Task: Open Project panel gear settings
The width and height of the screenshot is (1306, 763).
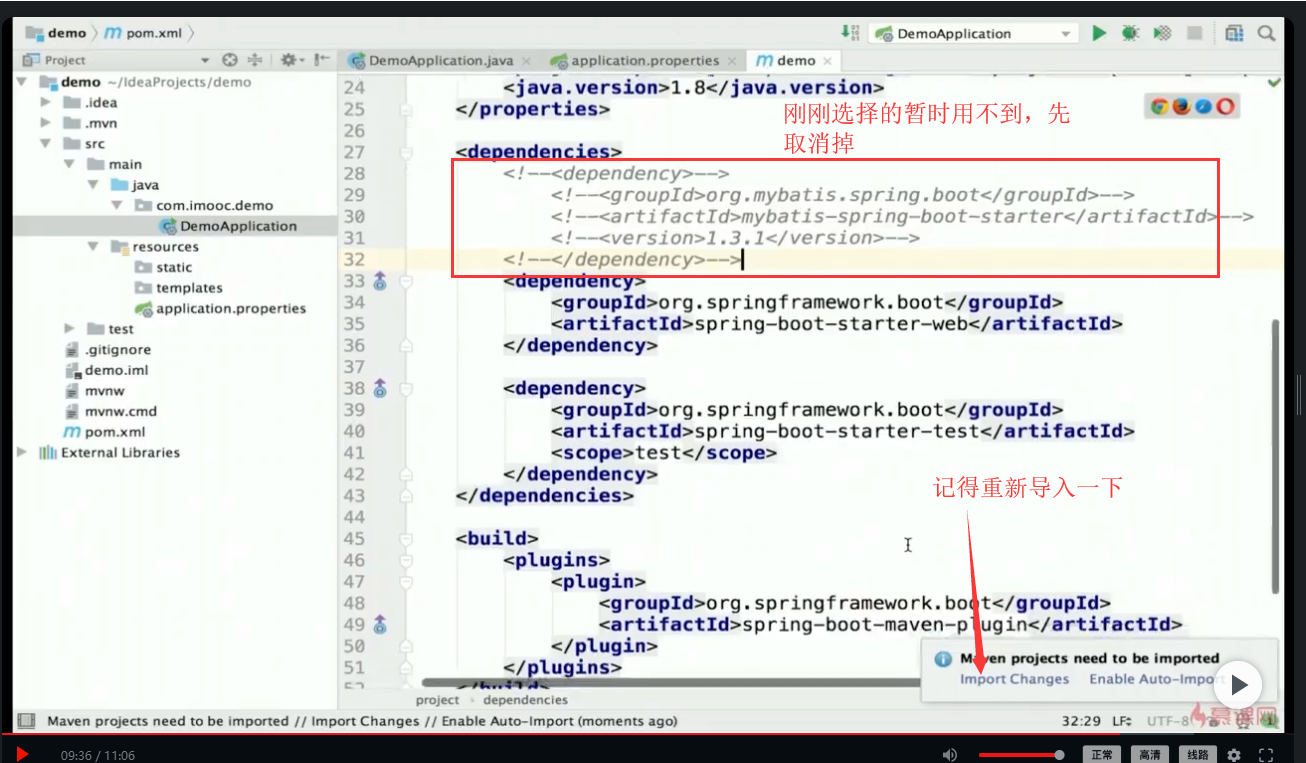Action: tap(290, 60)
